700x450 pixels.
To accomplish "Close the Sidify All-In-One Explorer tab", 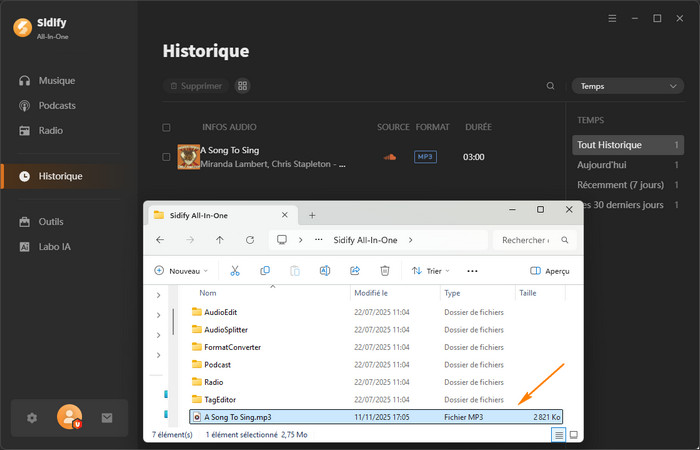I will pos(285,215).
